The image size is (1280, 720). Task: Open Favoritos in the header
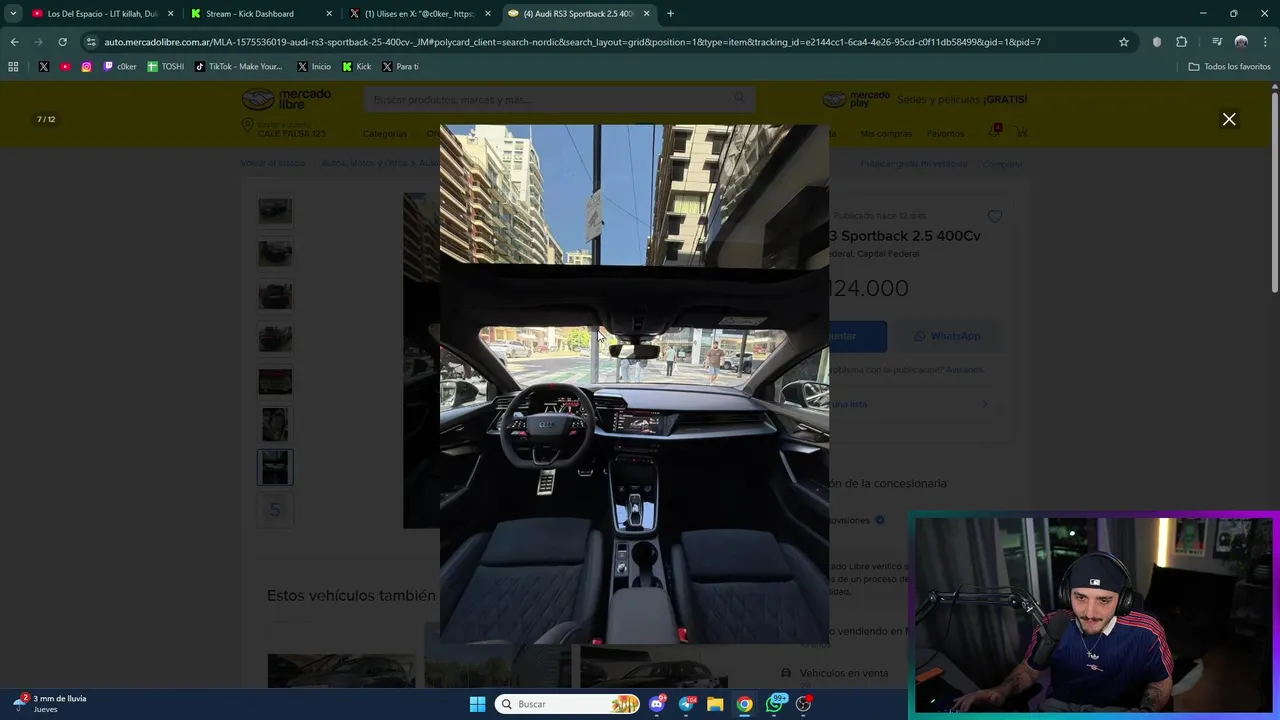click(x=945, y=134)
